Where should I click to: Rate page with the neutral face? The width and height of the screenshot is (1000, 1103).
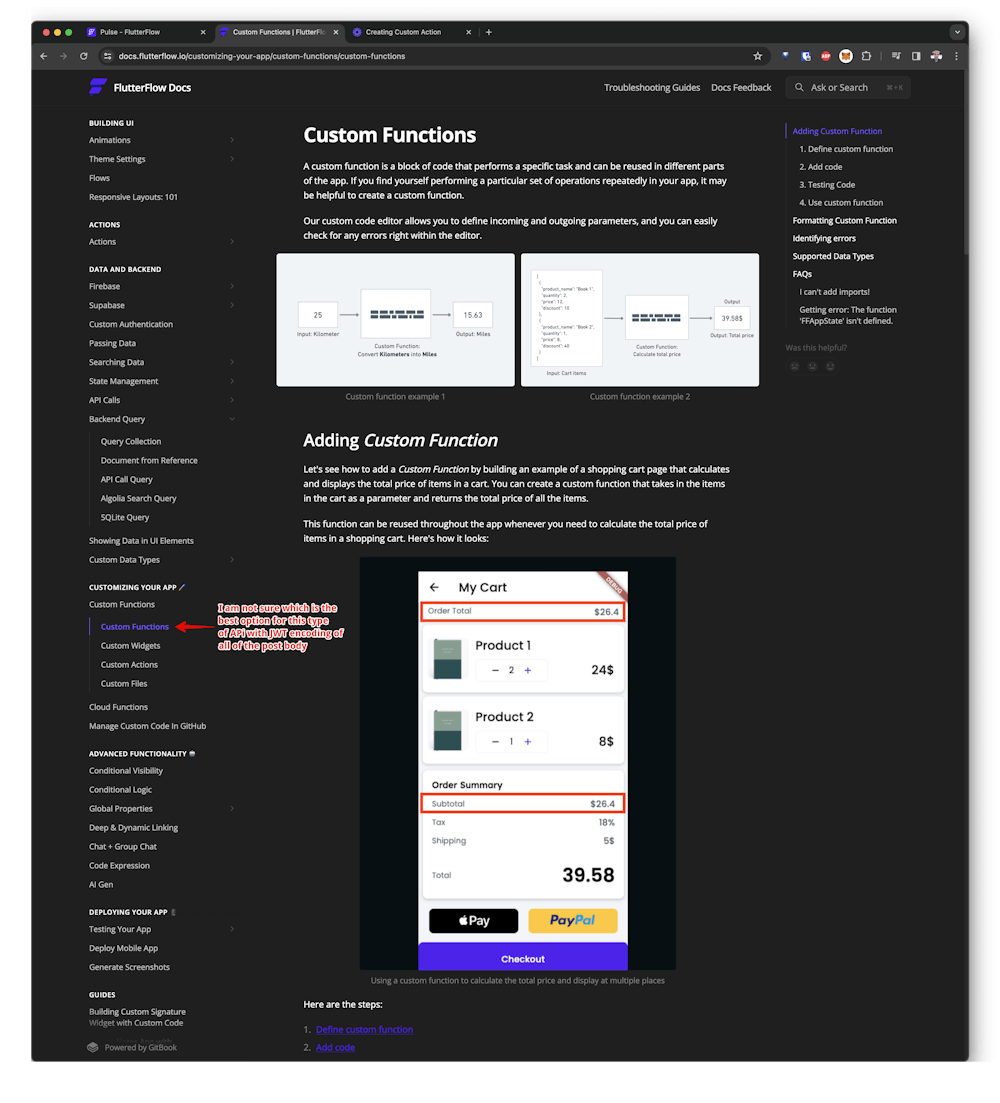[x=812, y=366]
